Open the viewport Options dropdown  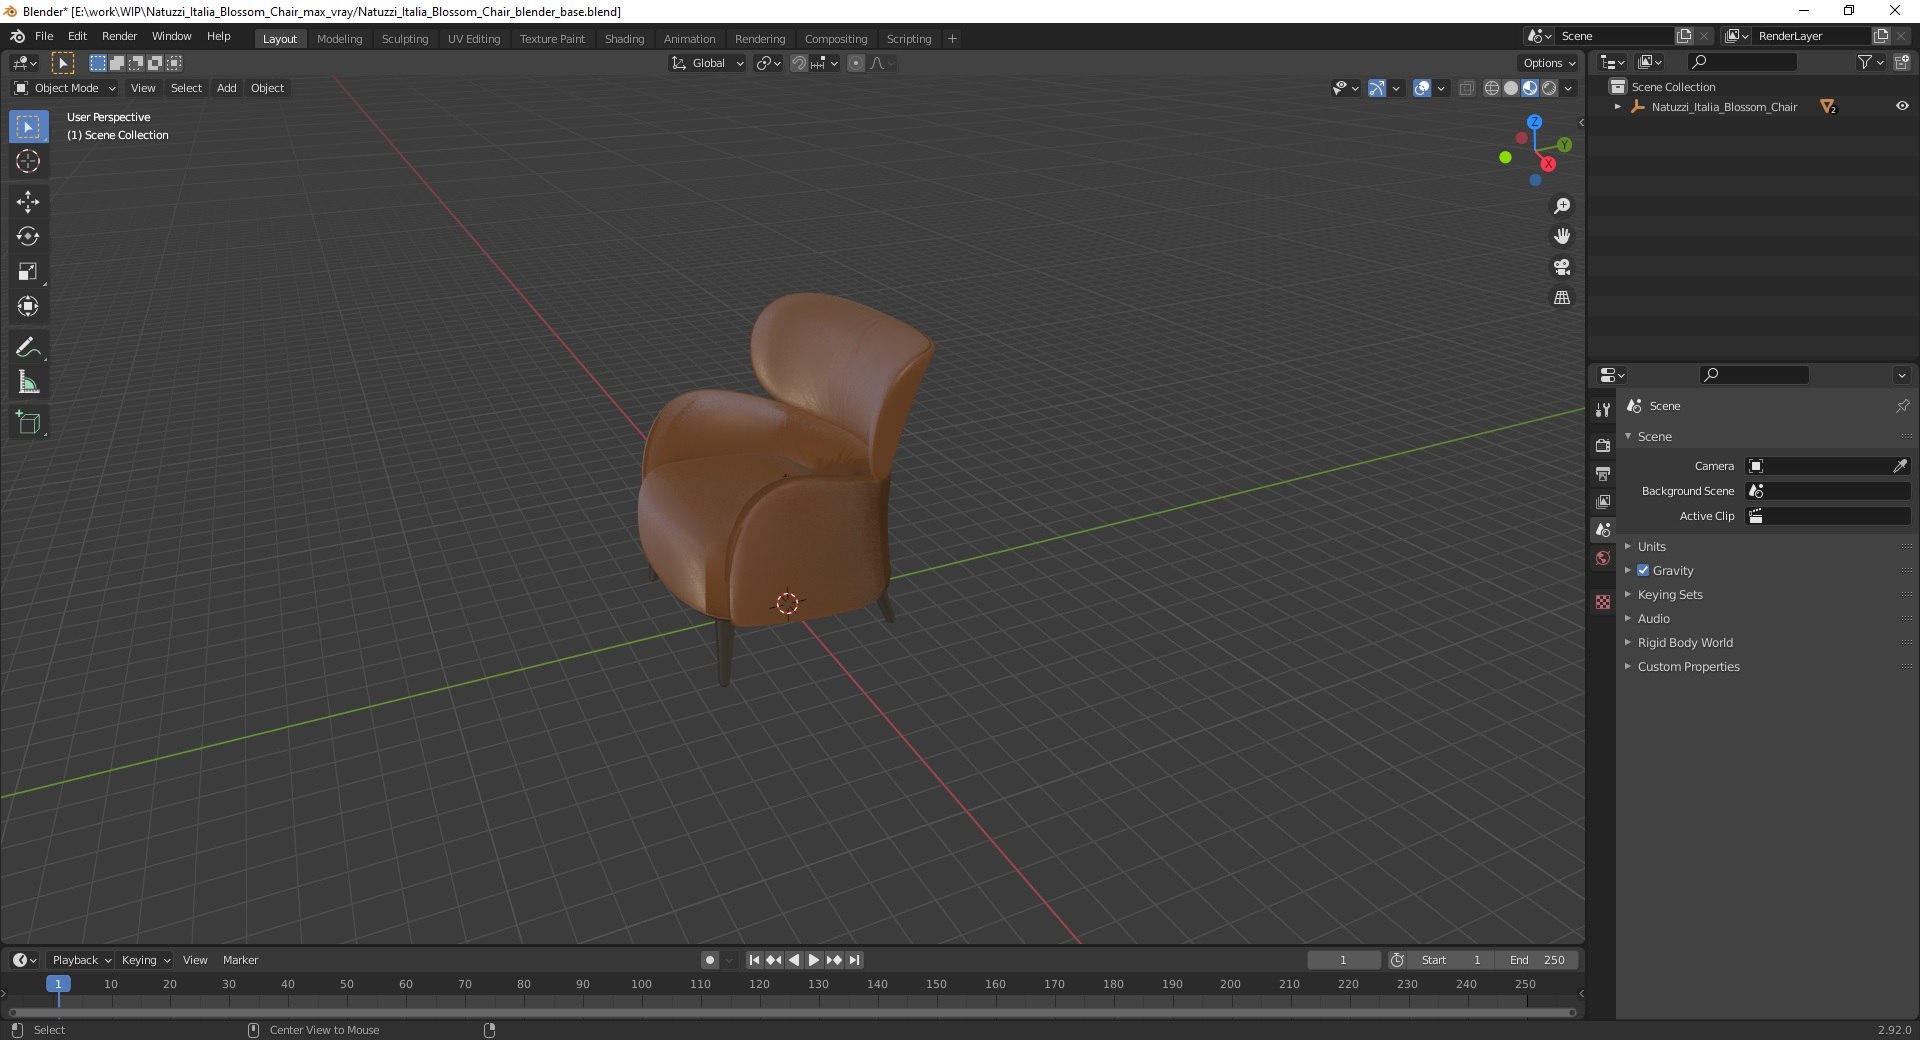click(x=1548, y=63)
